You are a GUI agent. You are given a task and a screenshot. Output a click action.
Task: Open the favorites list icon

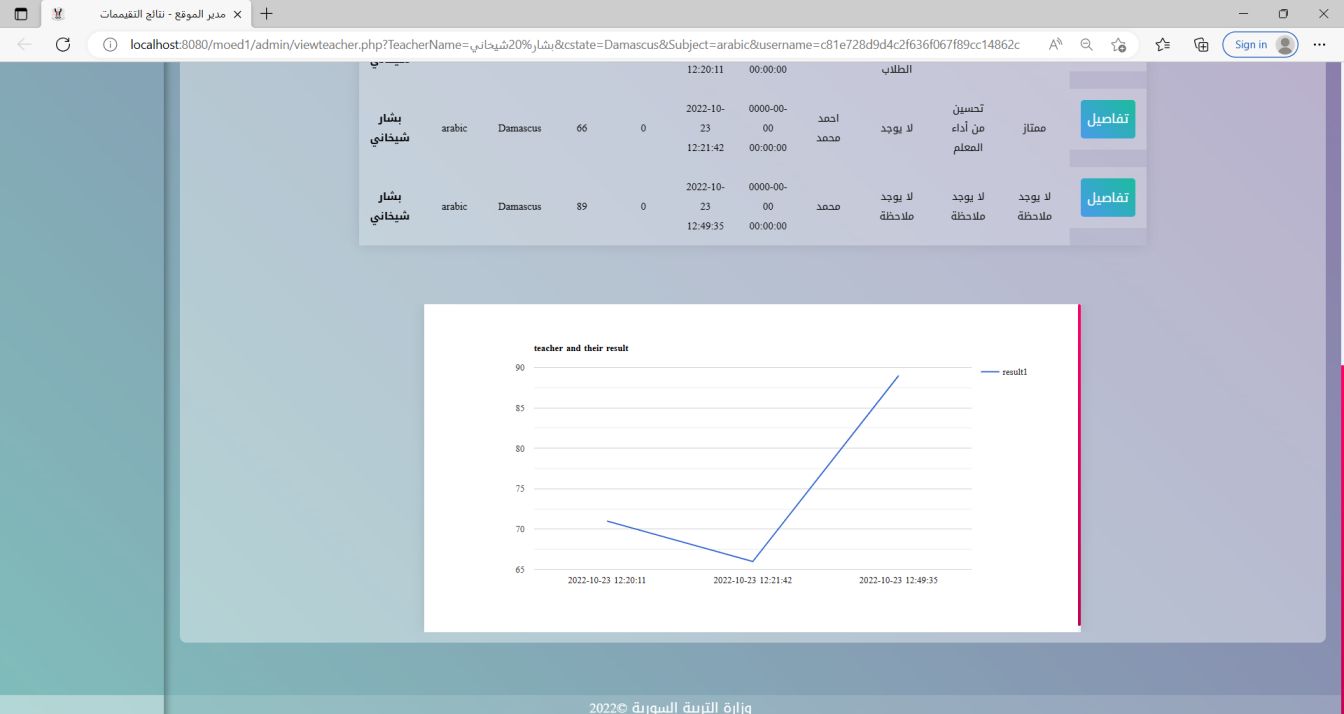click(x=1163, y=45)
